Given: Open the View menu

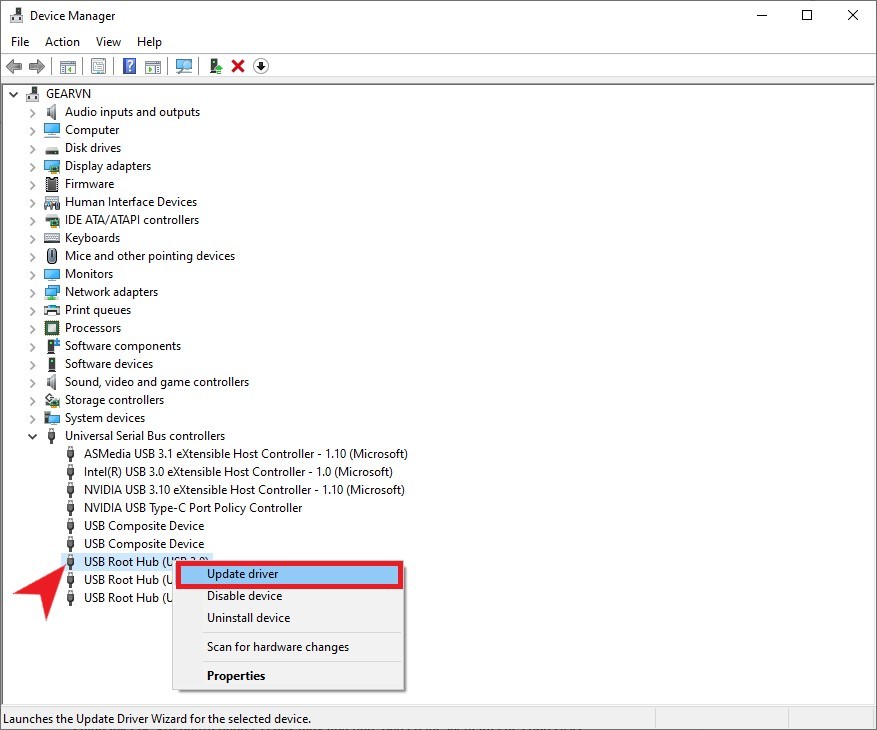Looking at the screenshot, I should (x=108, y=42).
